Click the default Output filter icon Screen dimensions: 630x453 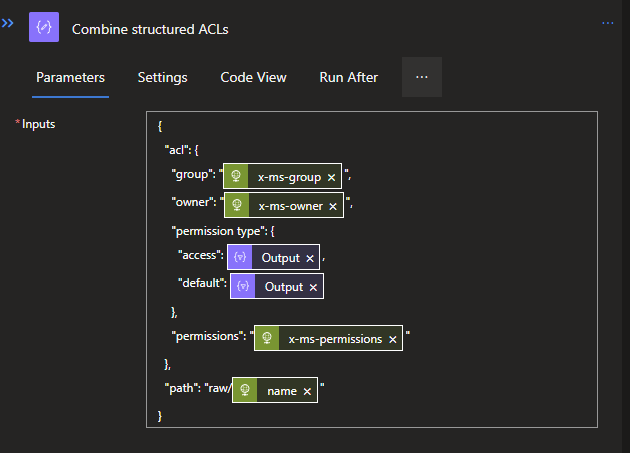tap(243, 287)
